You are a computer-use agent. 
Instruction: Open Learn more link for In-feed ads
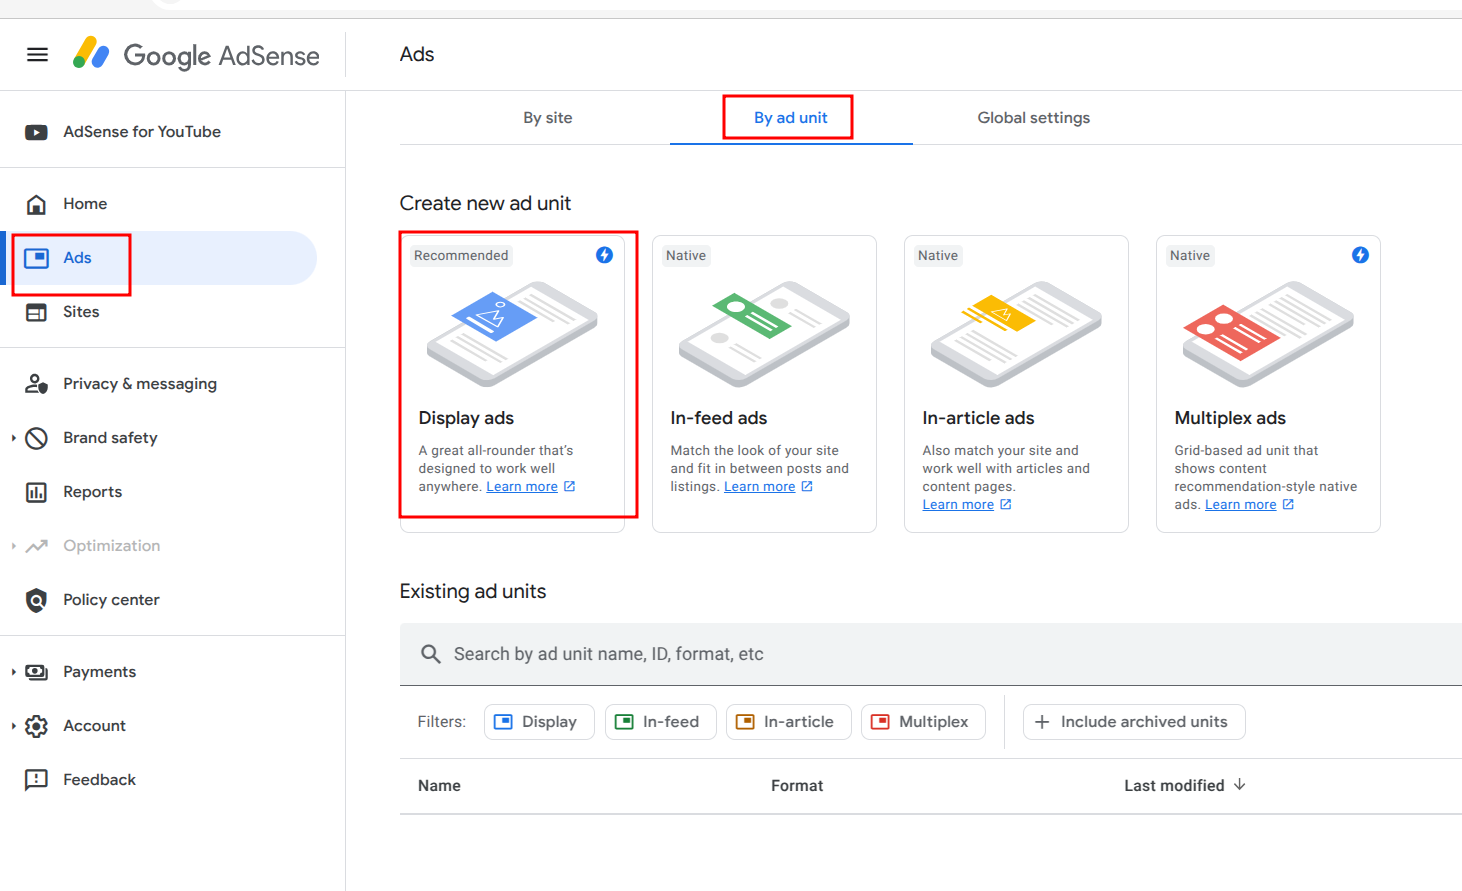tap(760, 487)
